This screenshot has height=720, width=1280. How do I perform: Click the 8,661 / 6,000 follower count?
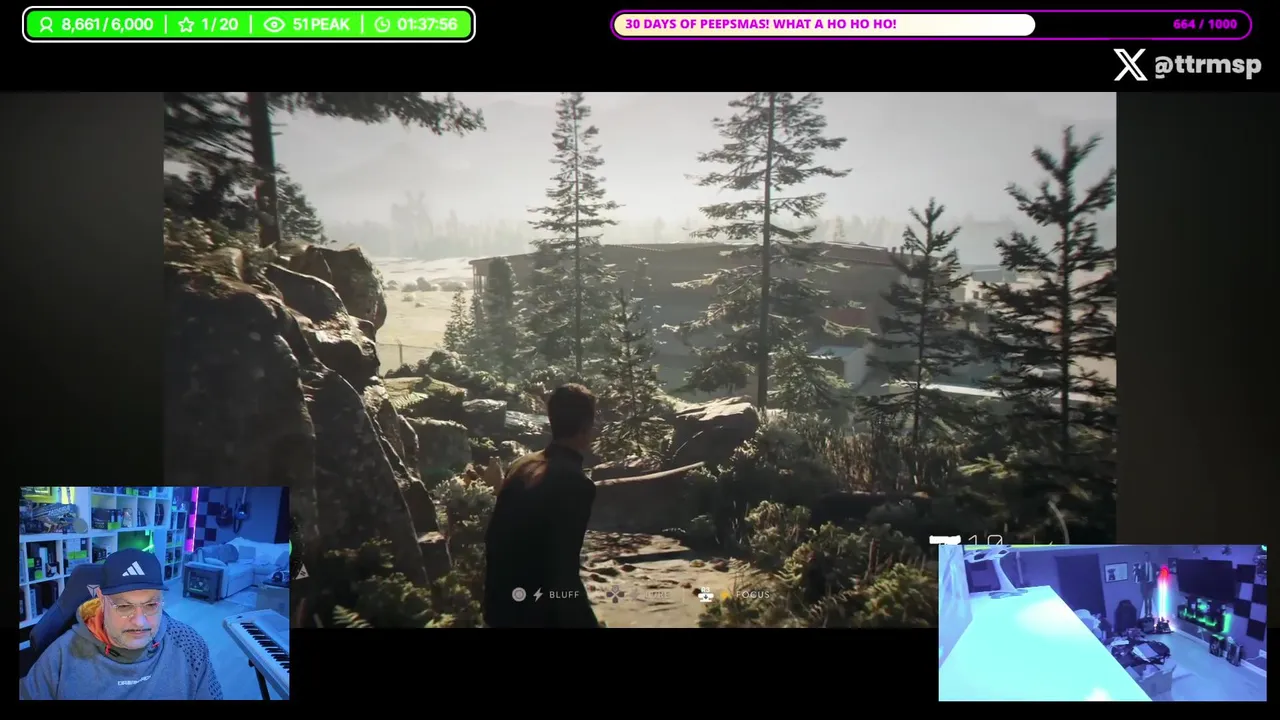pyautogui.click(x=107, y=25)
